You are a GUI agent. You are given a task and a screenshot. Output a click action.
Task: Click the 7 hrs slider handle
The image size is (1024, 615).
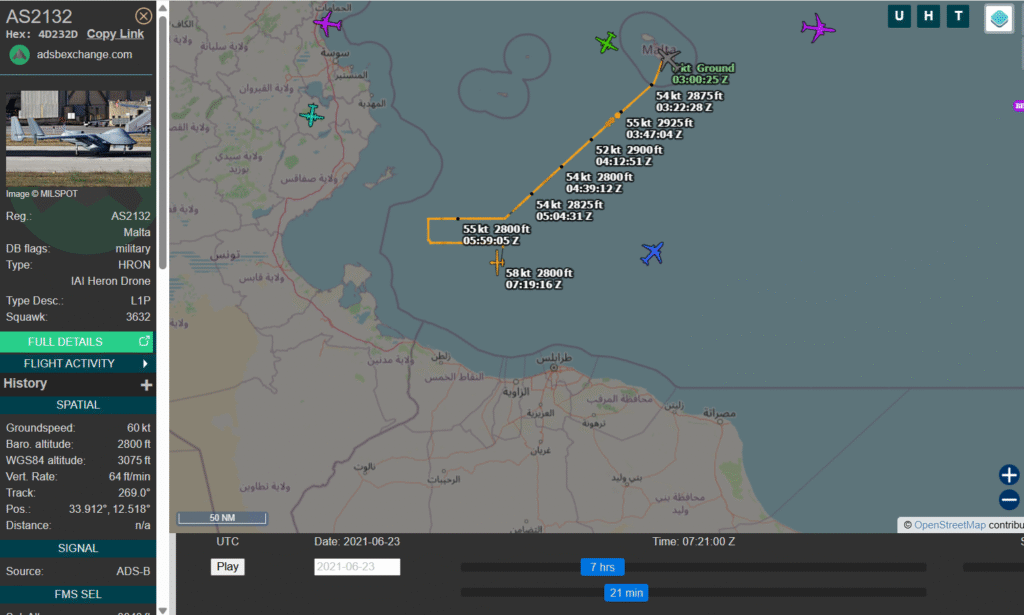click(x=602, y=567)
